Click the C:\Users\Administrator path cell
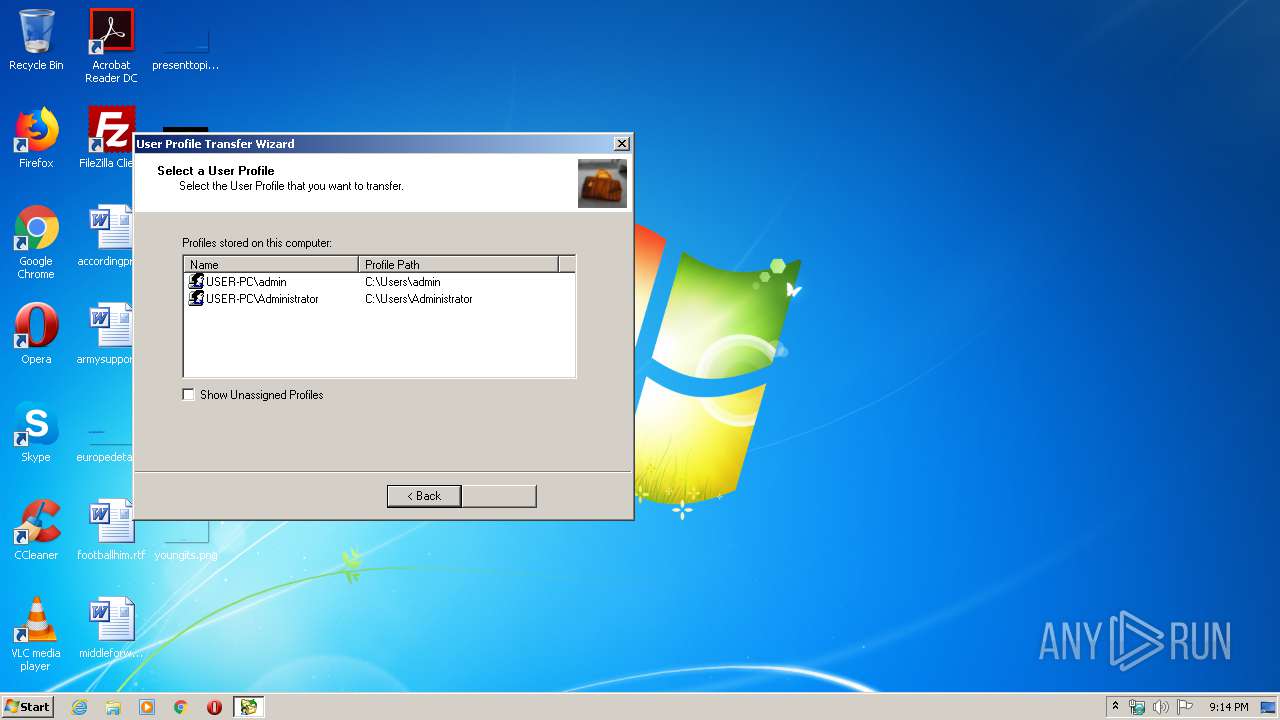This screenshot has height=720, width=1280. tap(418, 299)
